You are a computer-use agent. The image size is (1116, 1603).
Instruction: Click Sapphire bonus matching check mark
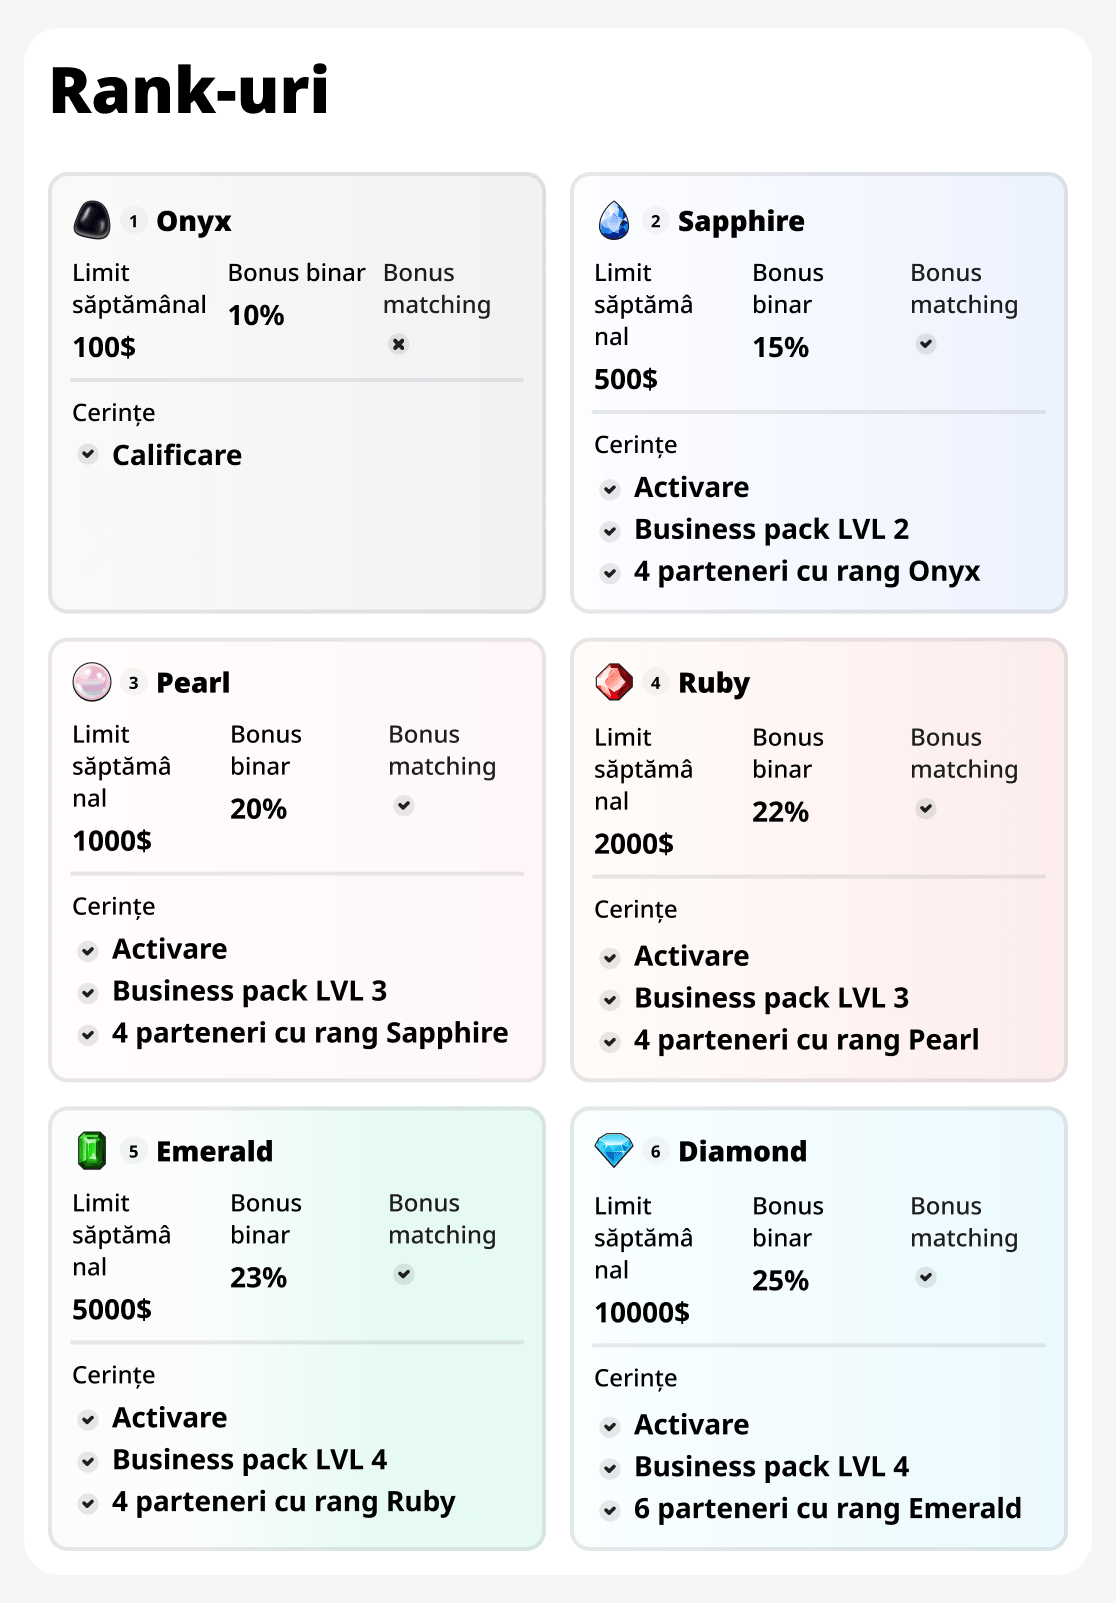926,344
